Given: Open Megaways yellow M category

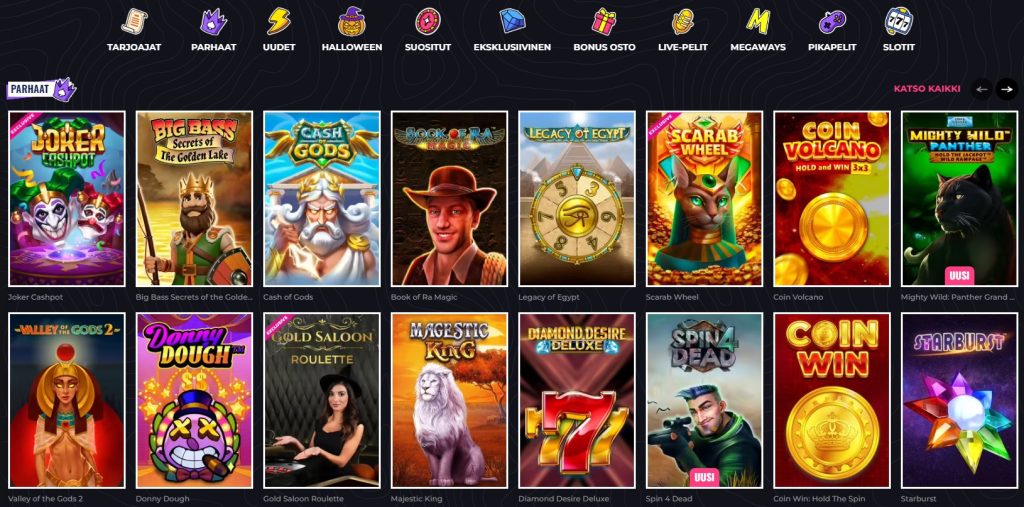Looking at the screenshot, I should pyautogui.click(x=758, y=21).
